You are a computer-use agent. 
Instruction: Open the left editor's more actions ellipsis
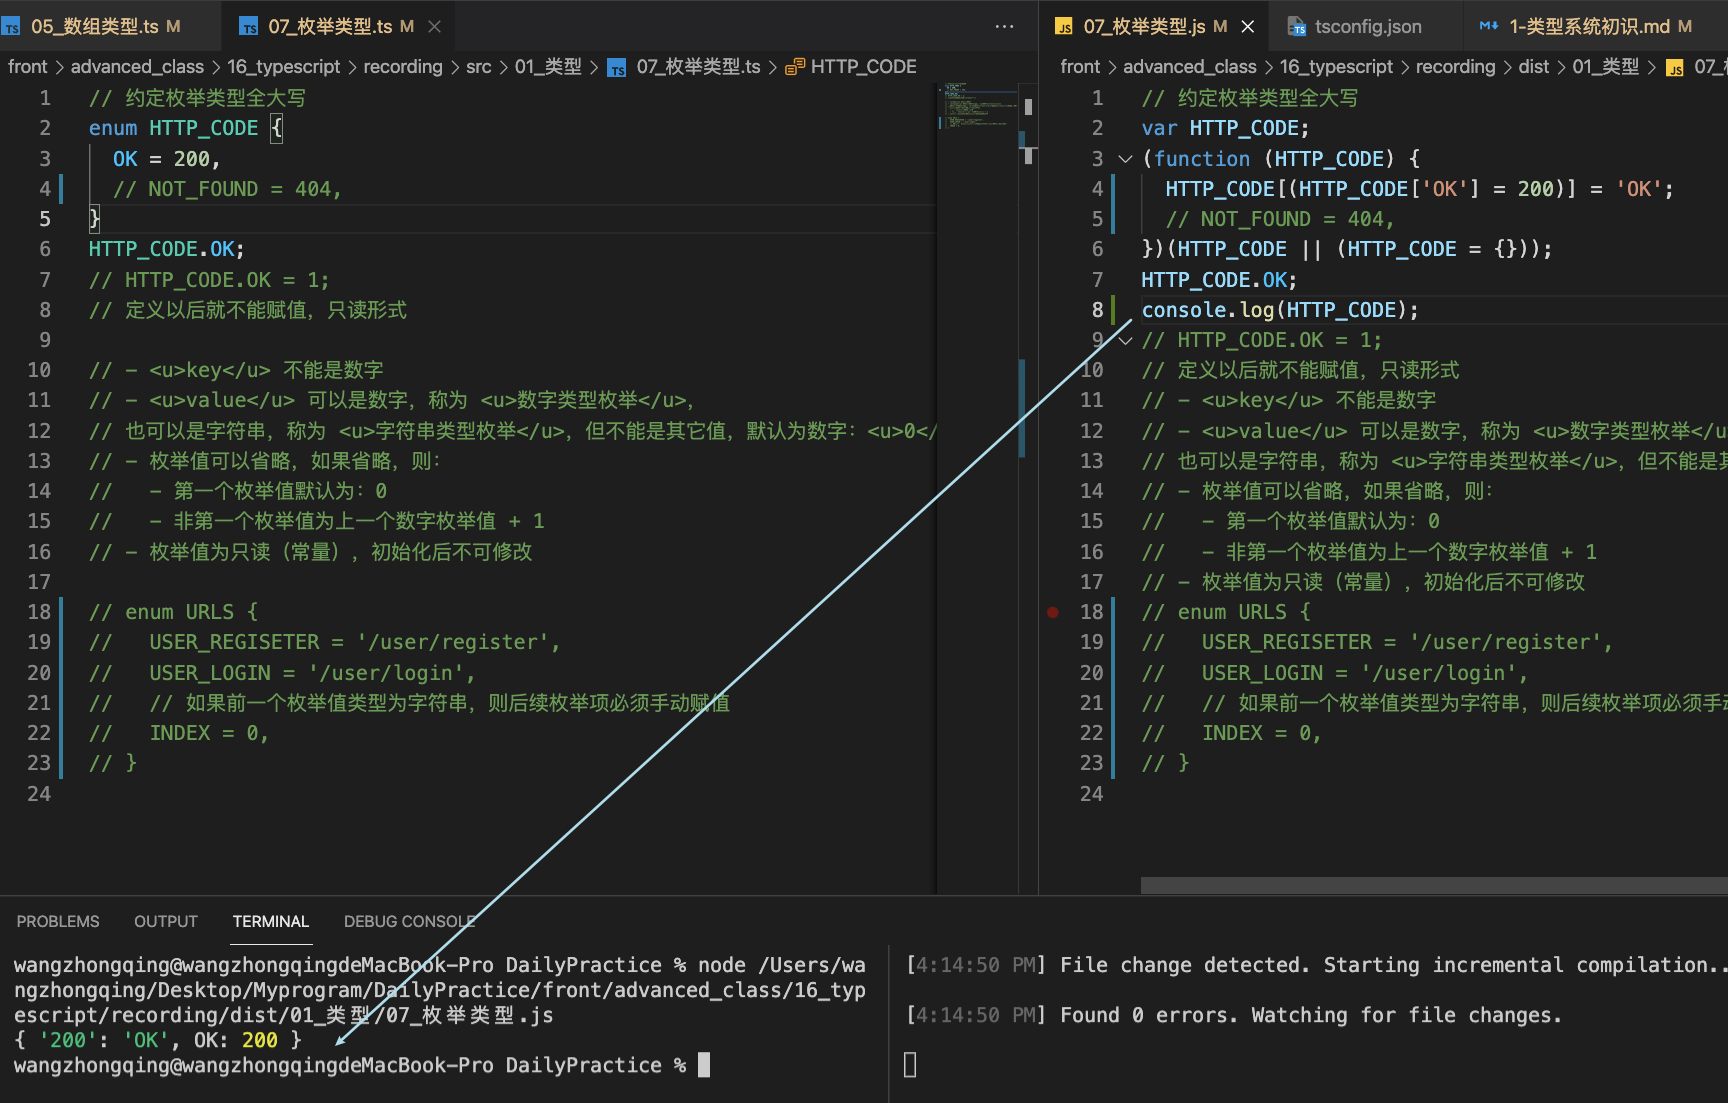pos(1004,26)
